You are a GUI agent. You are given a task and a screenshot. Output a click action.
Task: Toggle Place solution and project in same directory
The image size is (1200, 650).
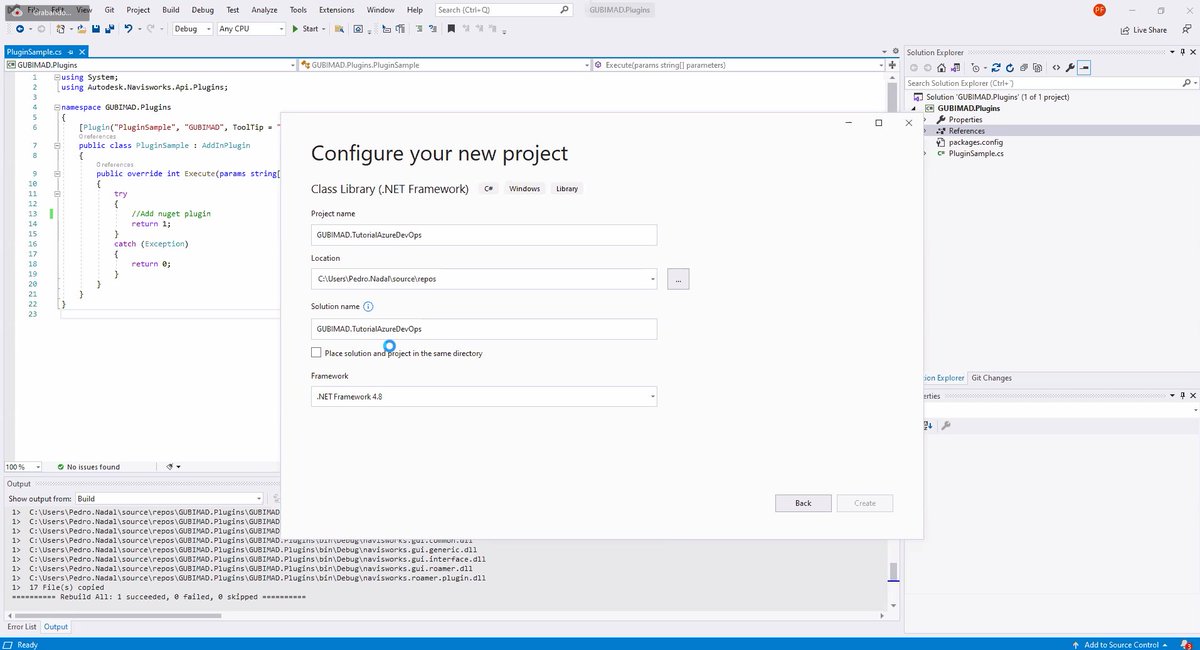(316, 353)
